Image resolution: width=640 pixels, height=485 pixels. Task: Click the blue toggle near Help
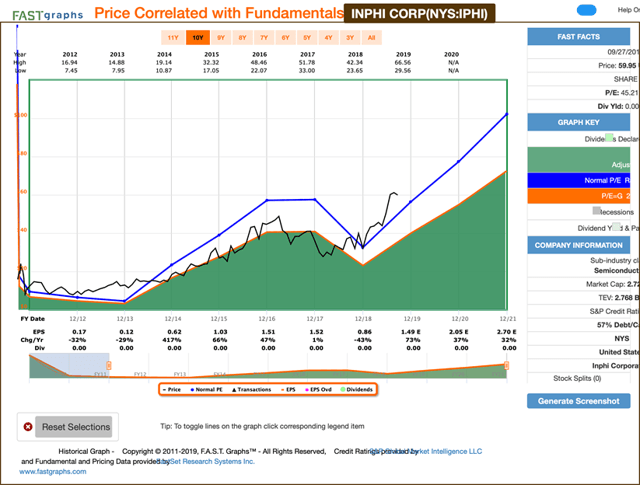pyautogui.click(x=587, y=10)
